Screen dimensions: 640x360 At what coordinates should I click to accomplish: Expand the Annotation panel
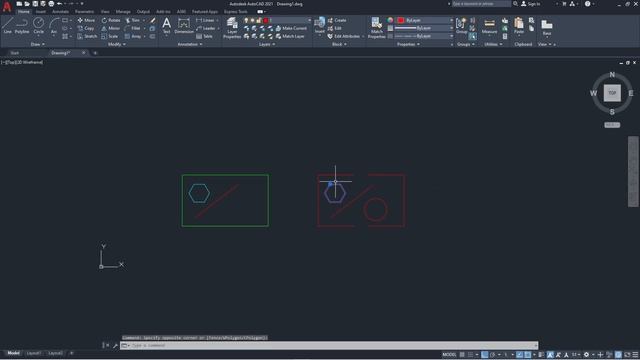click(190, 44)
